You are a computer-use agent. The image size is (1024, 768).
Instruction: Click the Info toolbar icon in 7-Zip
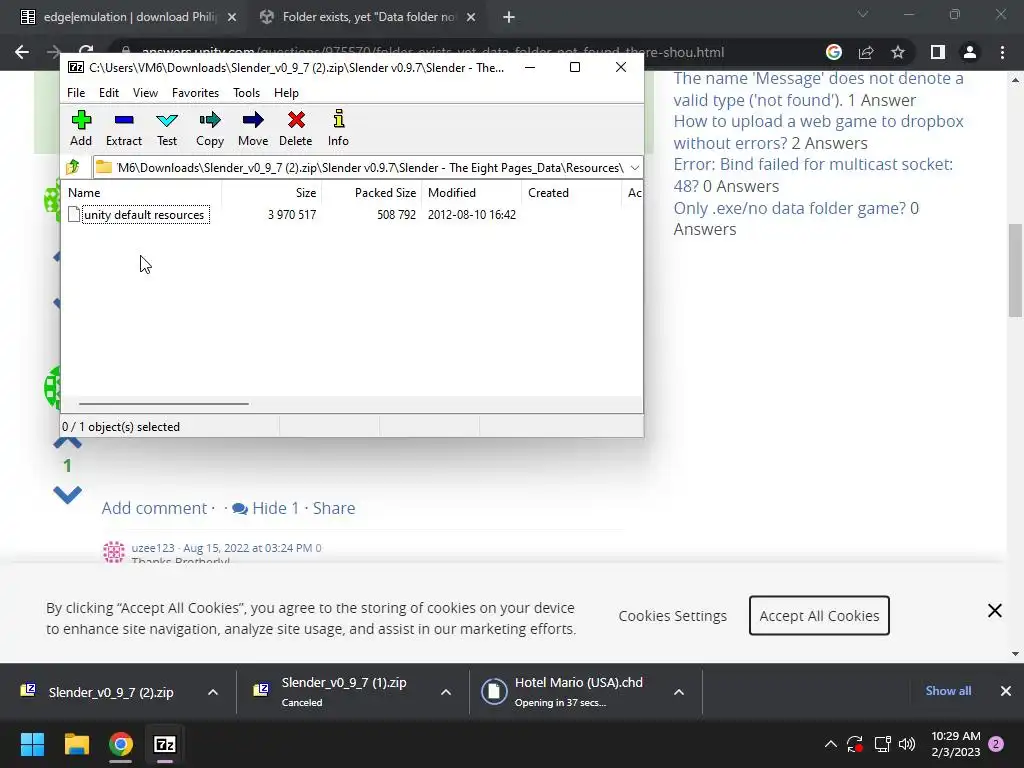[x=338, y=128]
